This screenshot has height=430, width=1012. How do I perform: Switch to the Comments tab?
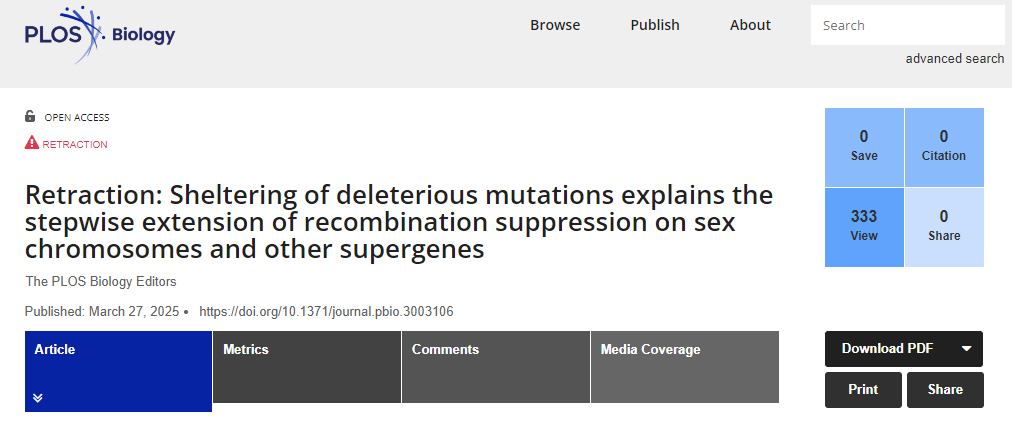tap(496, 367)
